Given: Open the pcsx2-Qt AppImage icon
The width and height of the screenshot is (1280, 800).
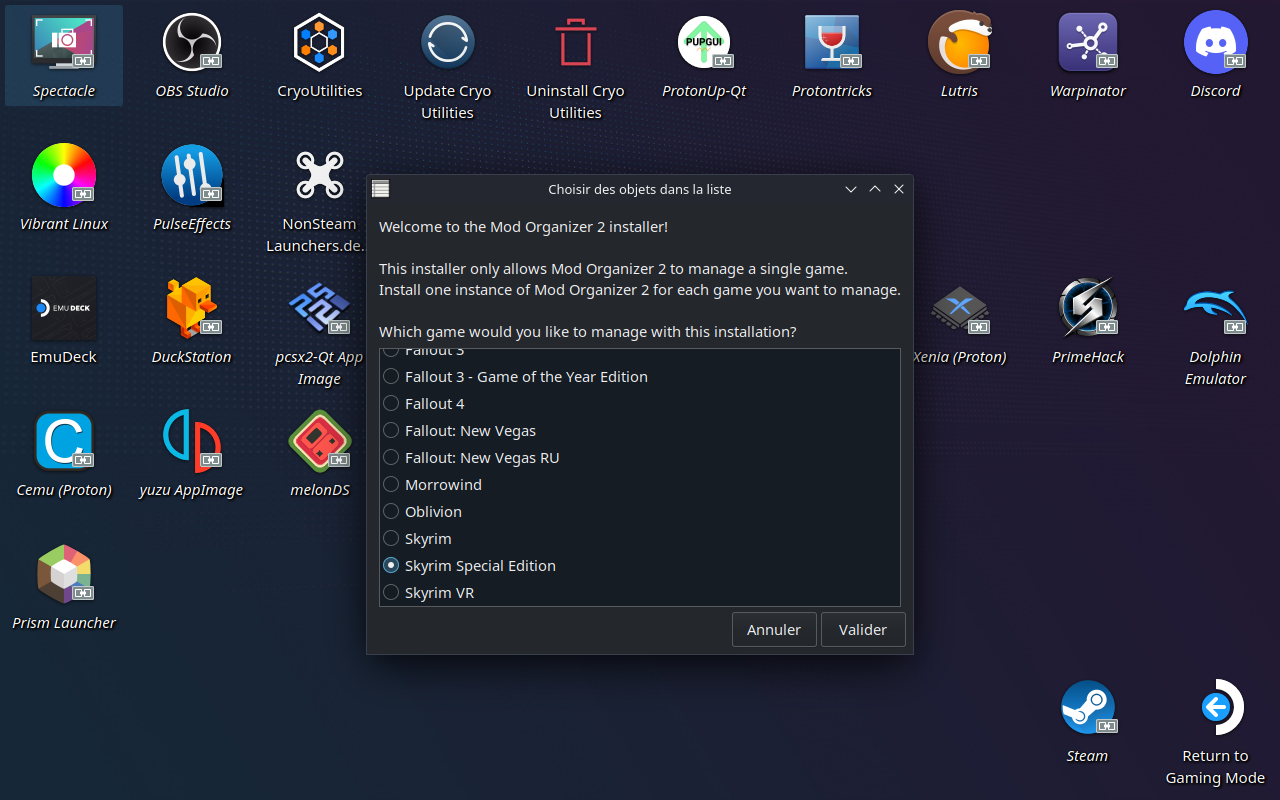Looking at the screenshot, I should [320, 308].
